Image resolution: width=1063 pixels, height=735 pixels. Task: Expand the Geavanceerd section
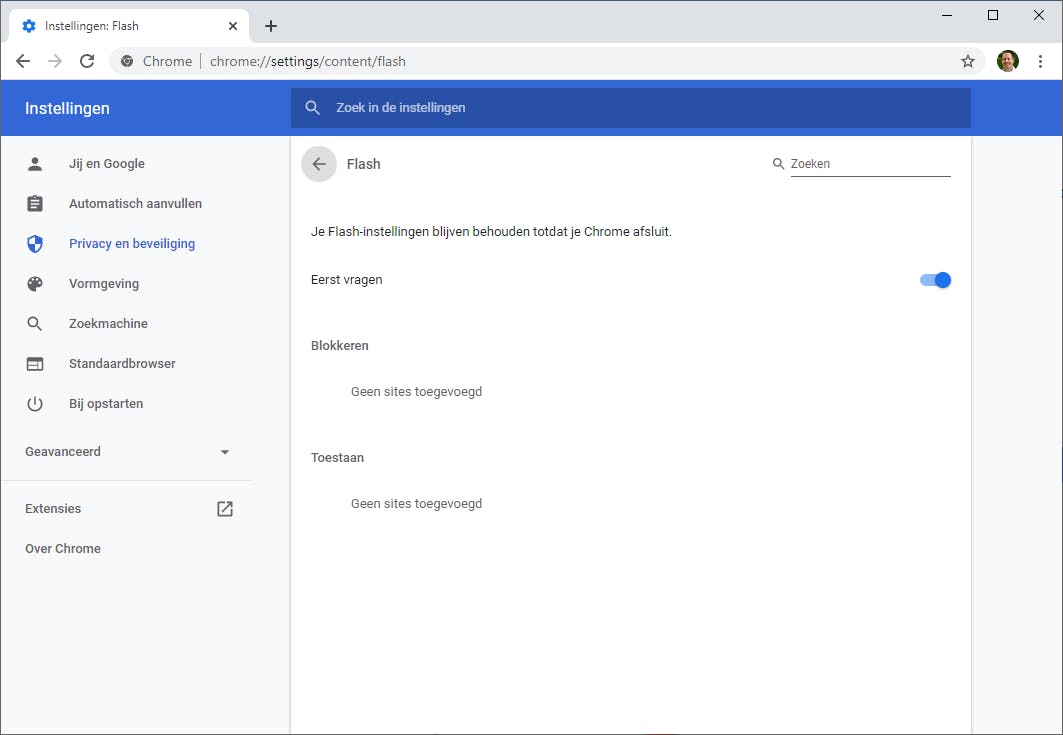point(224,452)
